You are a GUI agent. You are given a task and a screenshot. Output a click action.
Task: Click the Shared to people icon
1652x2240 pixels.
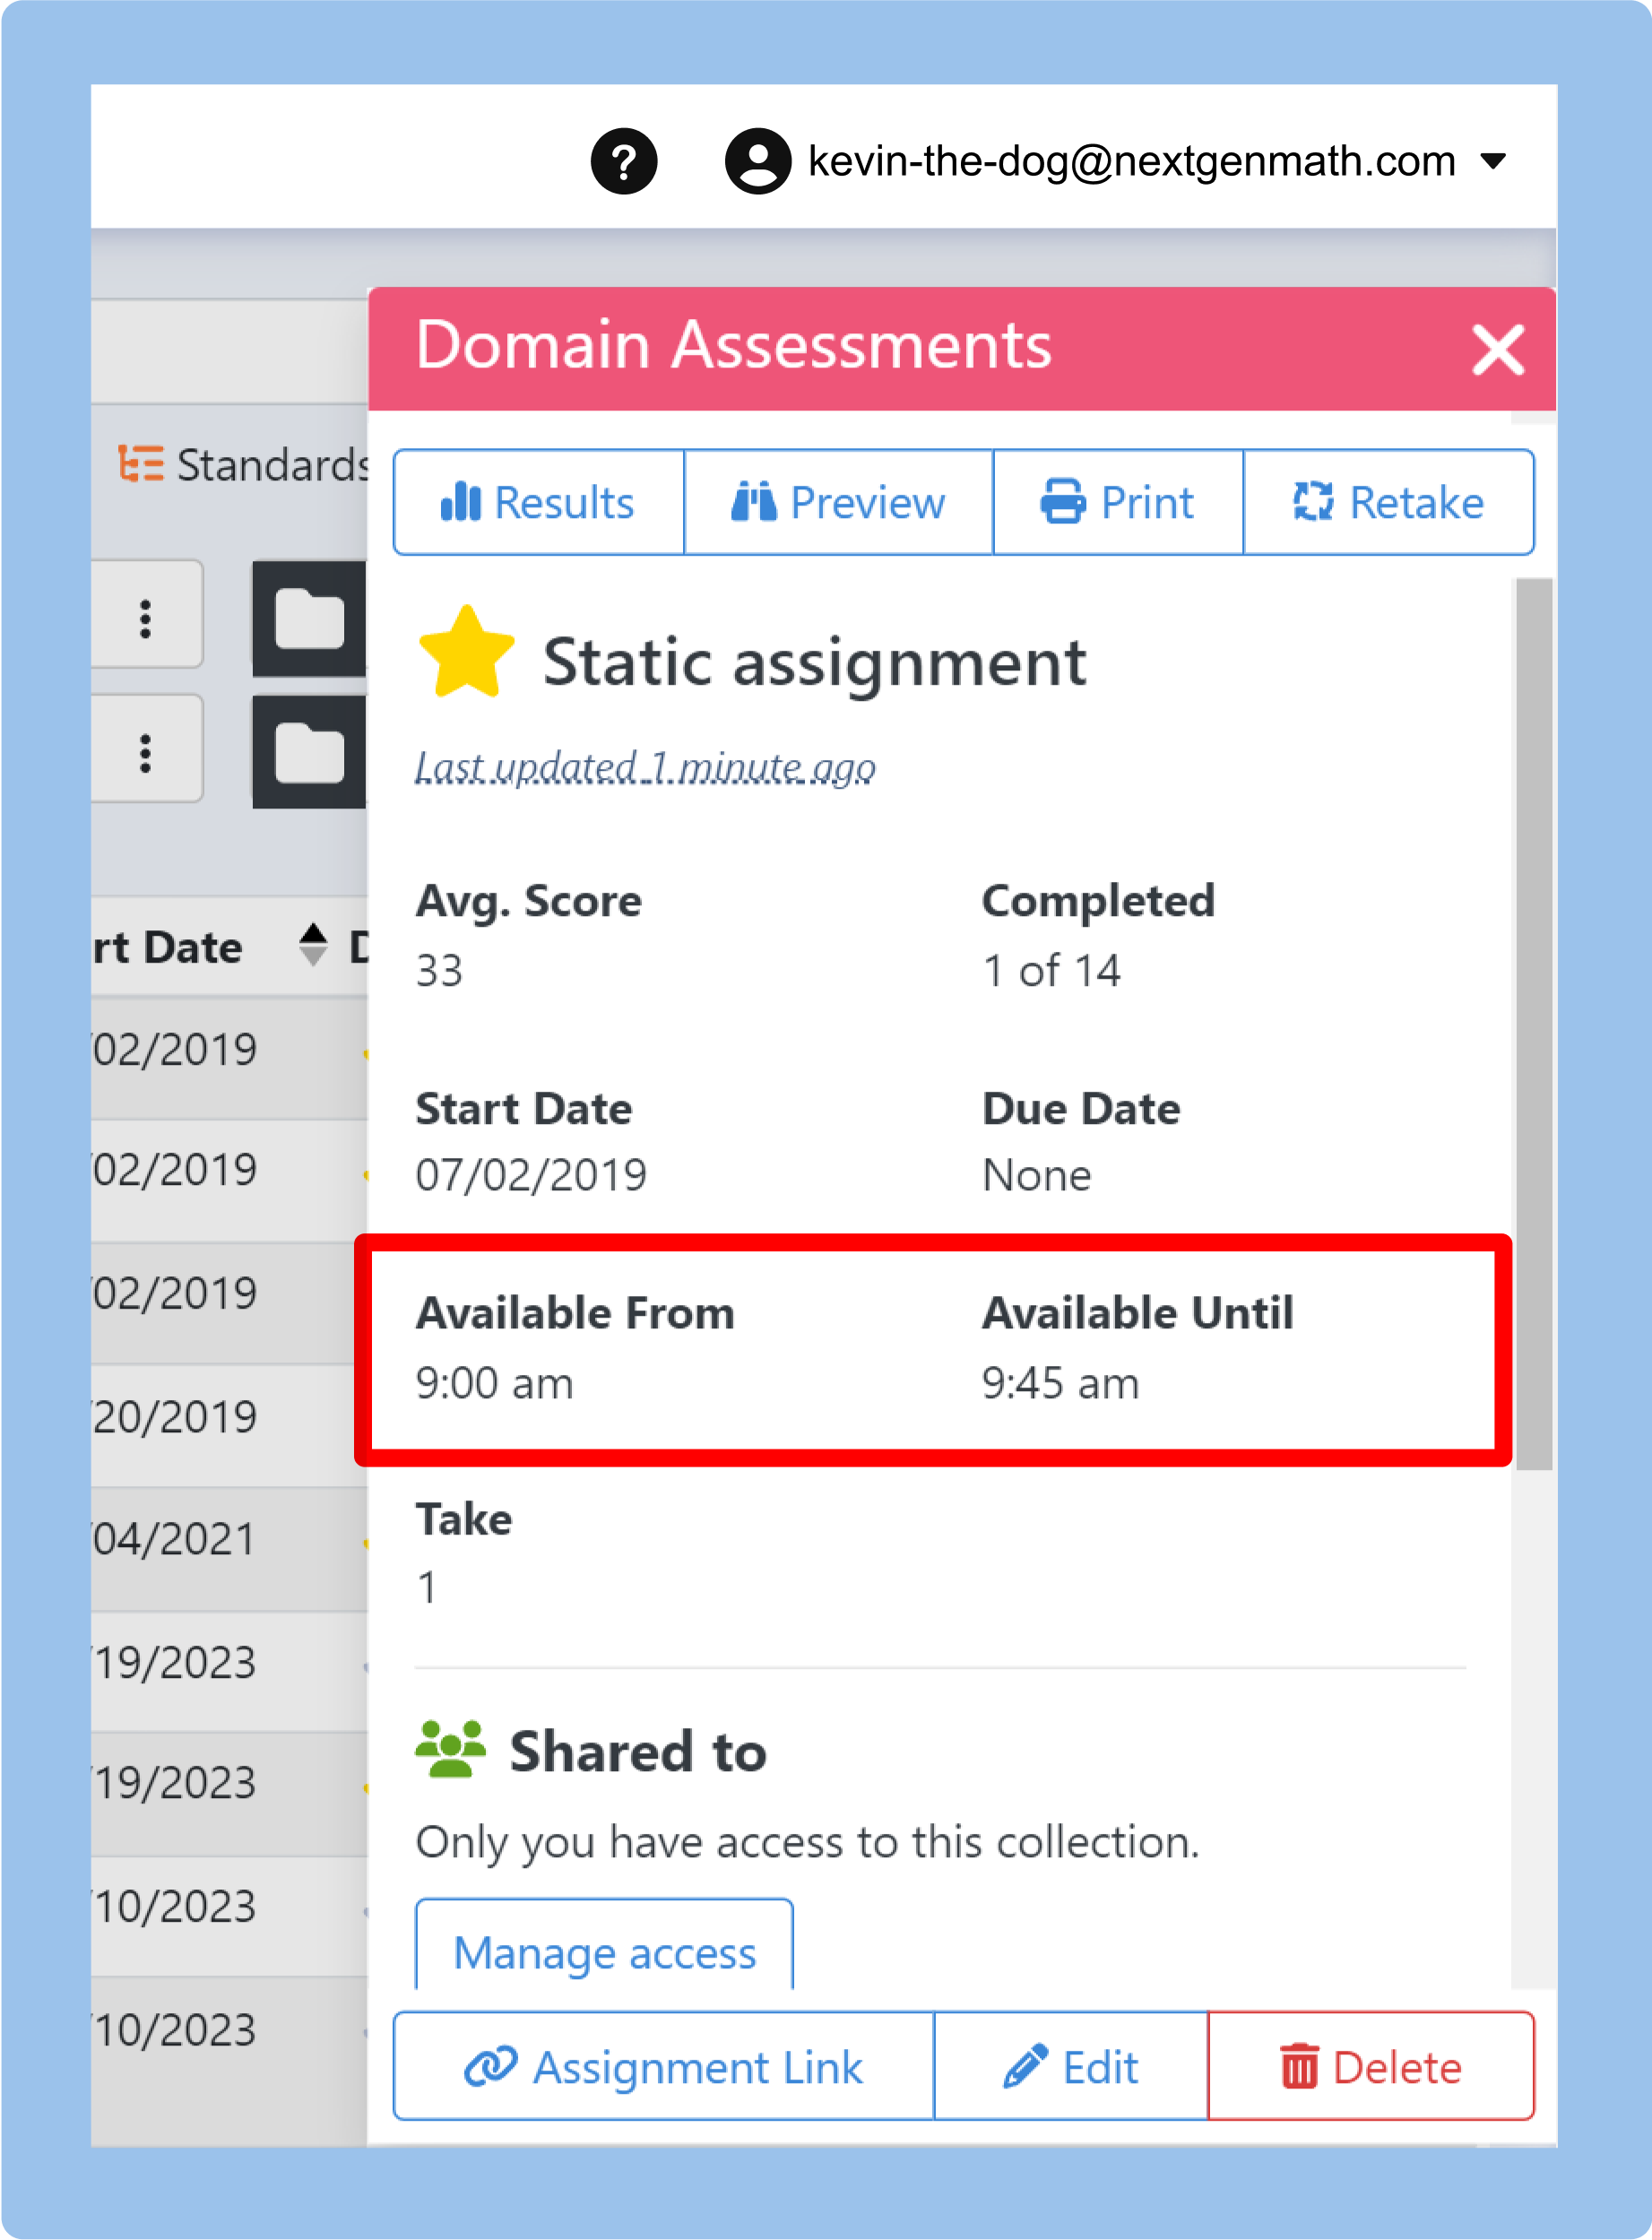click(450, 1749)
